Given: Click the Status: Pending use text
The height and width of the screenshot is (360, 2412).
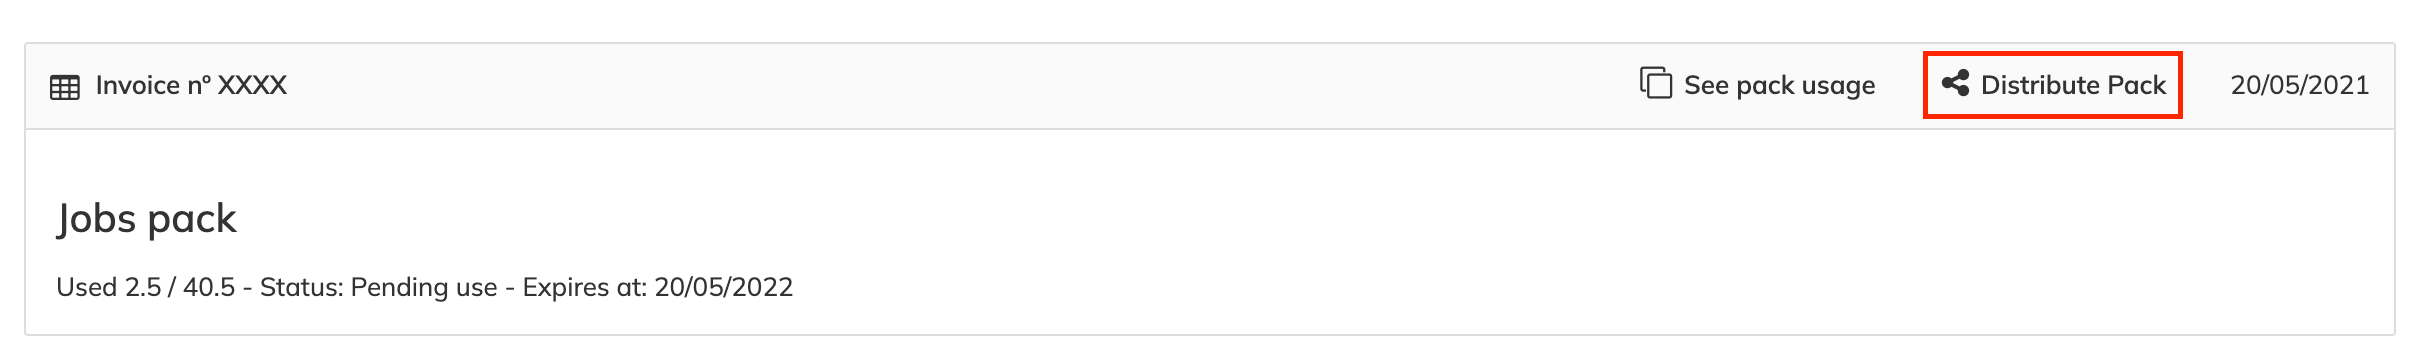Looking at the screenshot, I should (x=378, y=287).
